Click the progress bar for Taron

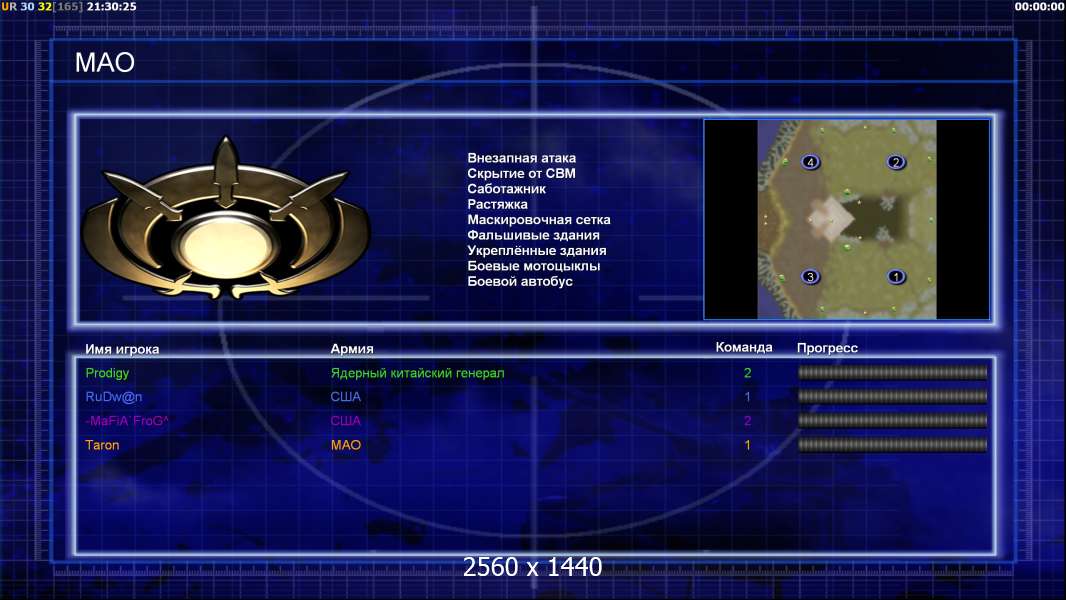pyautogui.click(x=892, y=445)
